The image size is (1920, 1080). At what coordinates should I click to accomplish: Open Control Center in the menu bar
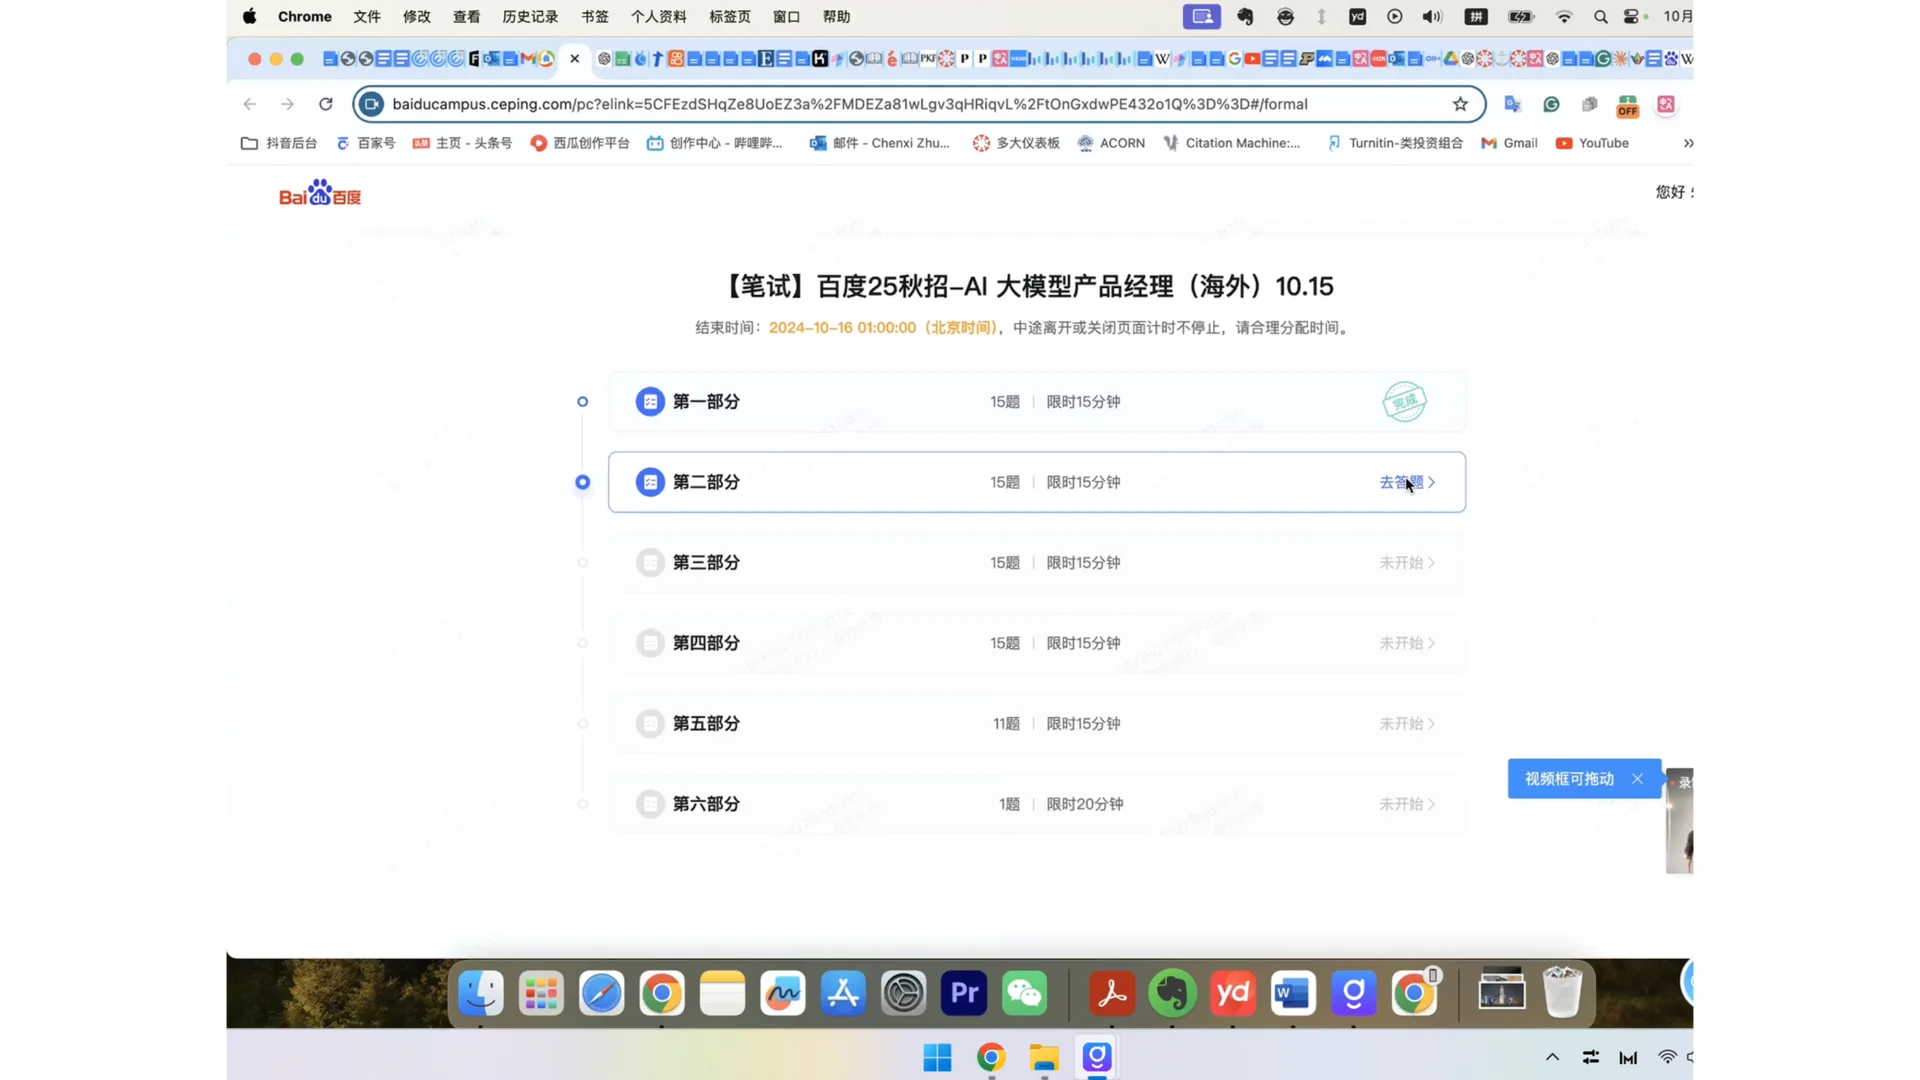1632,16
